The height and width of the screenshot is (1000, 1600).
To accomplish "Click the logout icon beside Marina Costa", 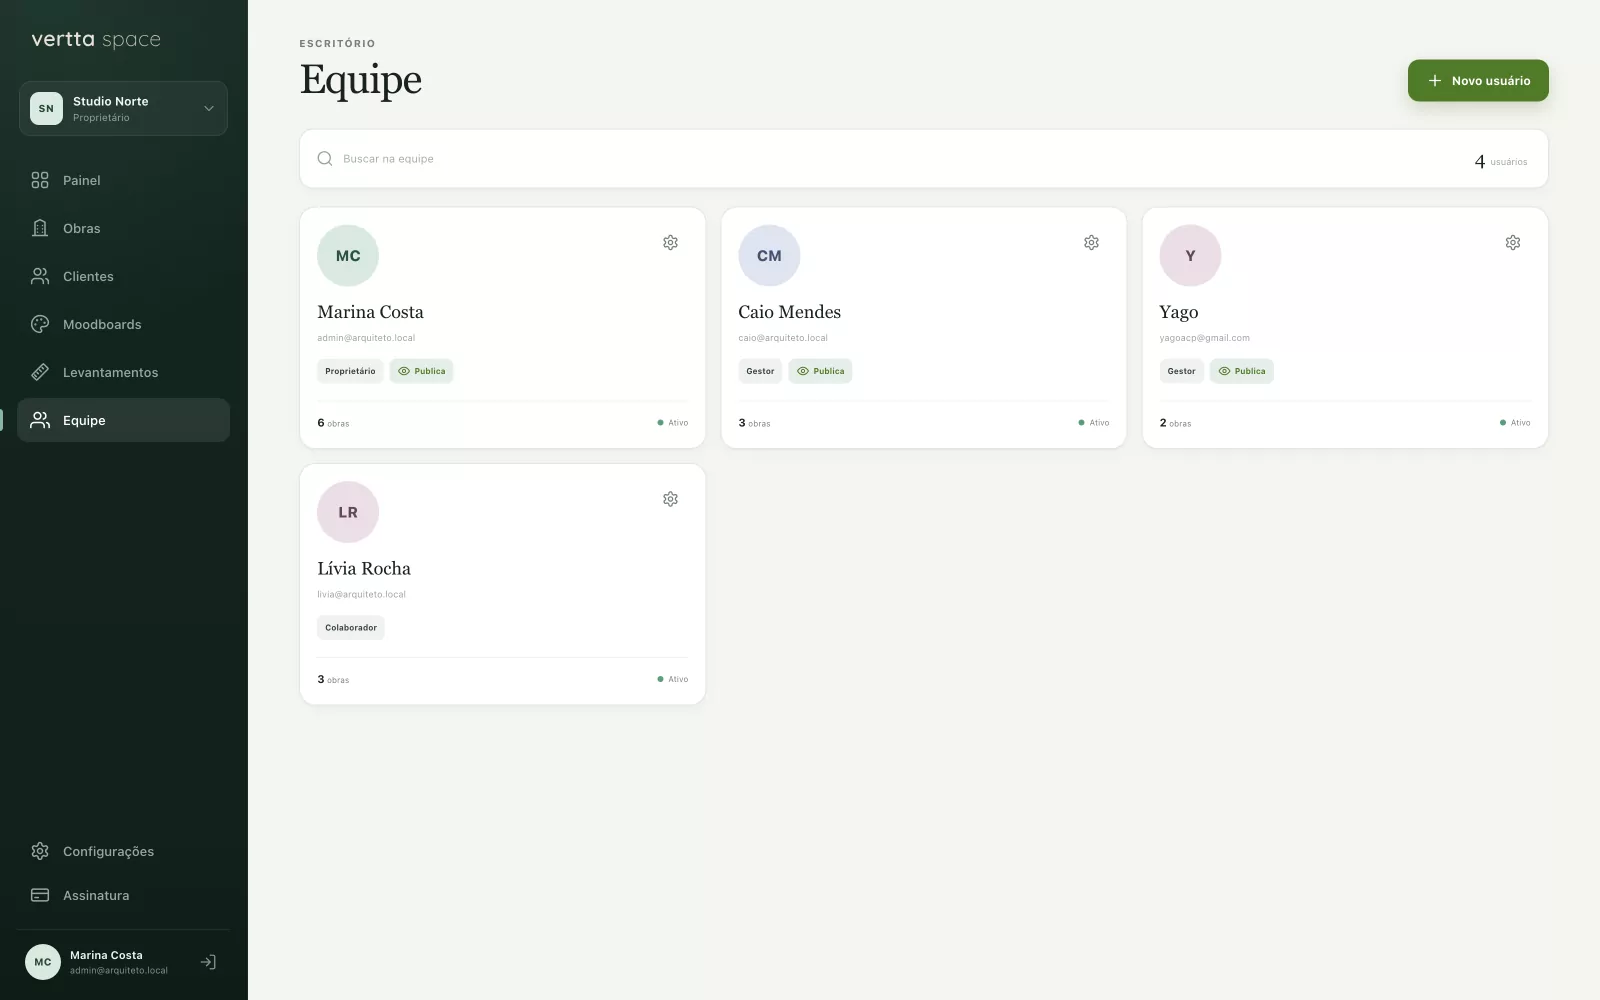I will [208, 962].
